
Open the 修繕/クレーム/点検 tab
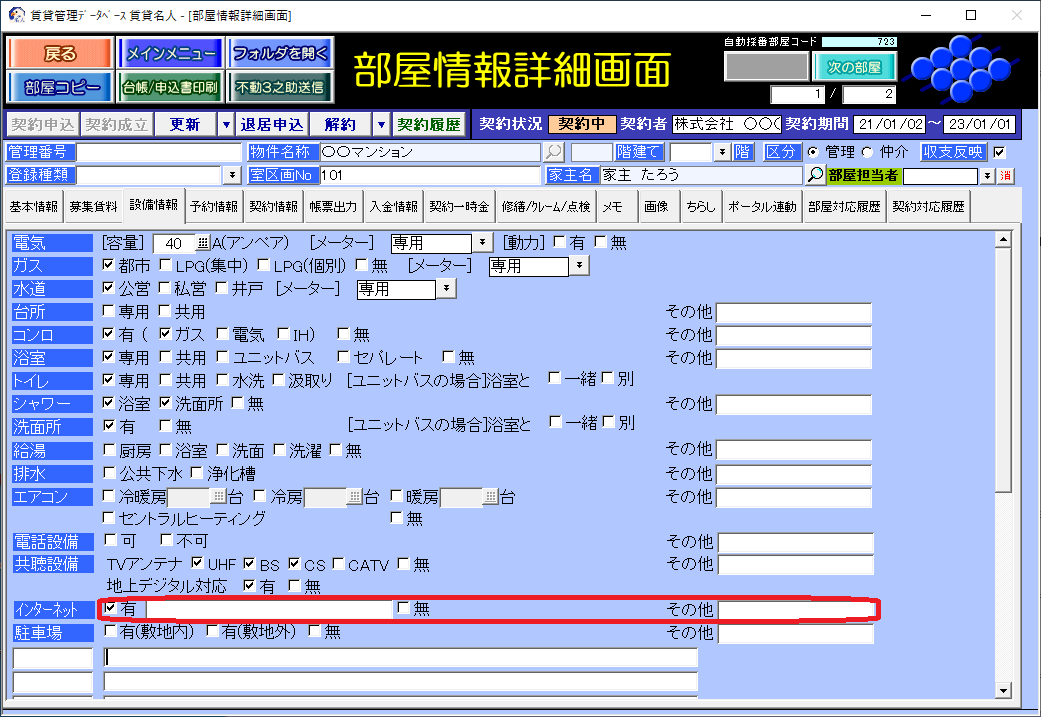(x=546, y=207)
